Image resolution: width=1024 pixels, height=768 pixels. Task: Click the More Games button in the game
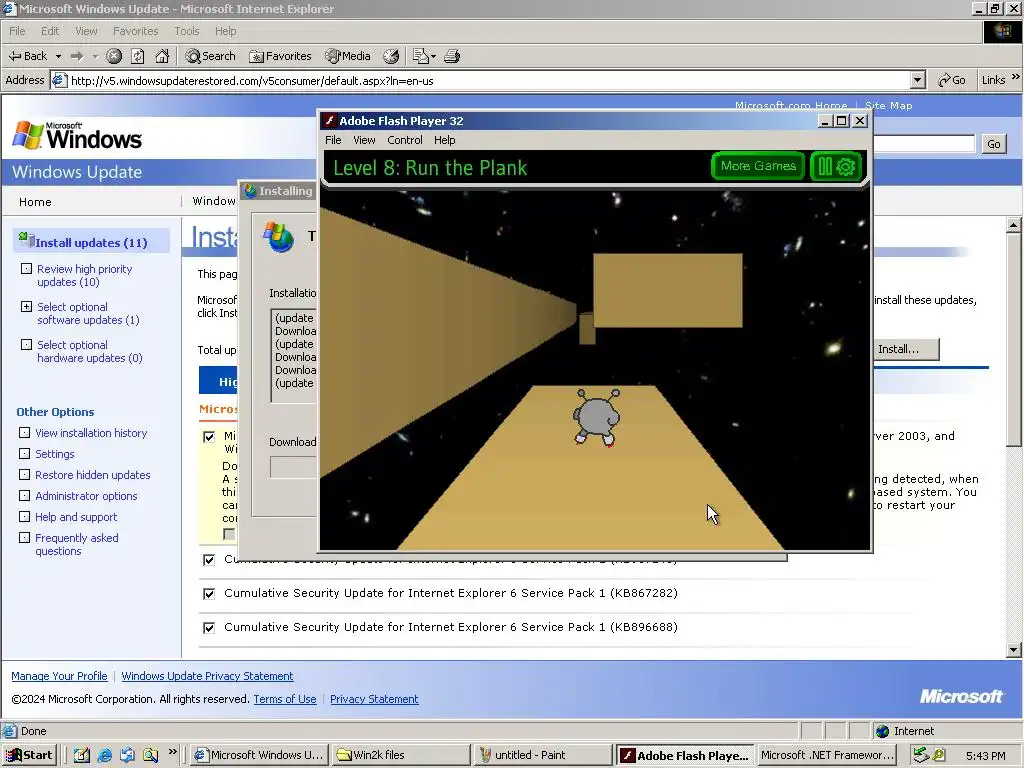(758, 166)
